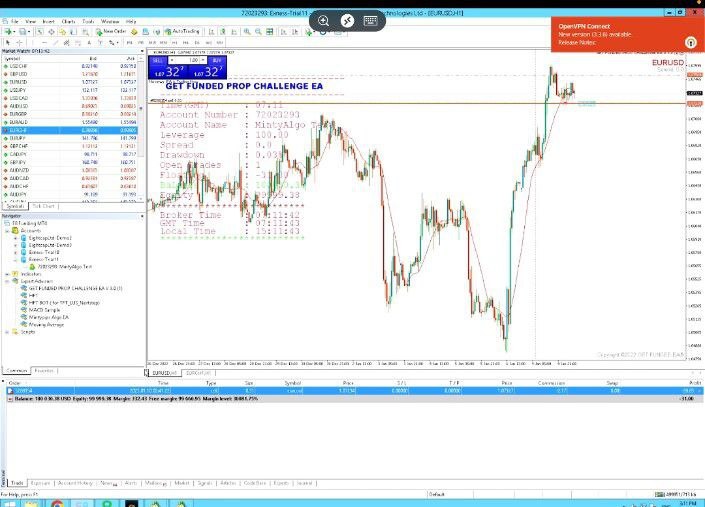Open the Window menu
The image size is (705, 507).
pyautogui.click(x=110, y=21)
